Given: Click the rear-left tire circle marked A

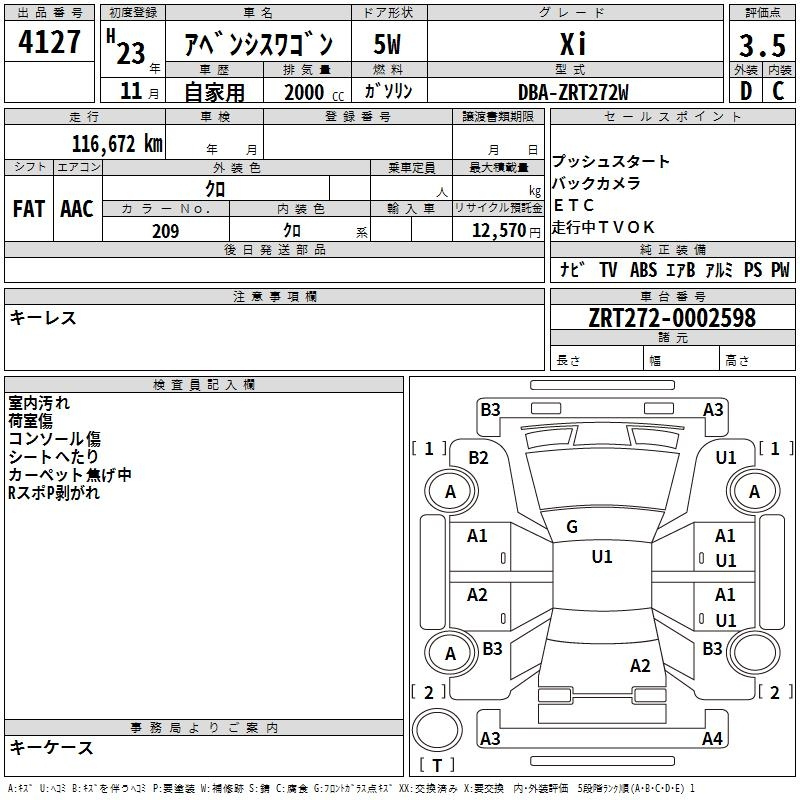Looking at the screenshot, I should coord(451,653).
